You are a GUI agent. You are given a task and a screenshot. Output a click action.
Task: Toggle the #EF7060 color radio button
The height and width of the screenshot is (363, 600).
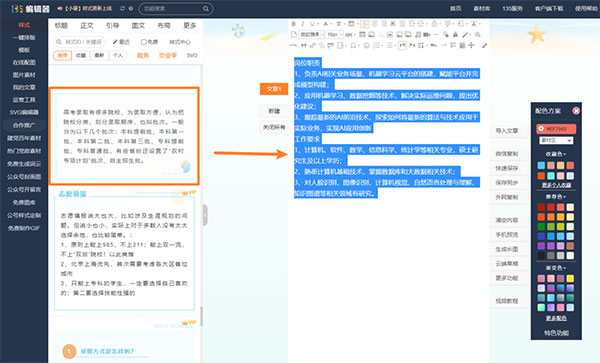click(541, 129)
